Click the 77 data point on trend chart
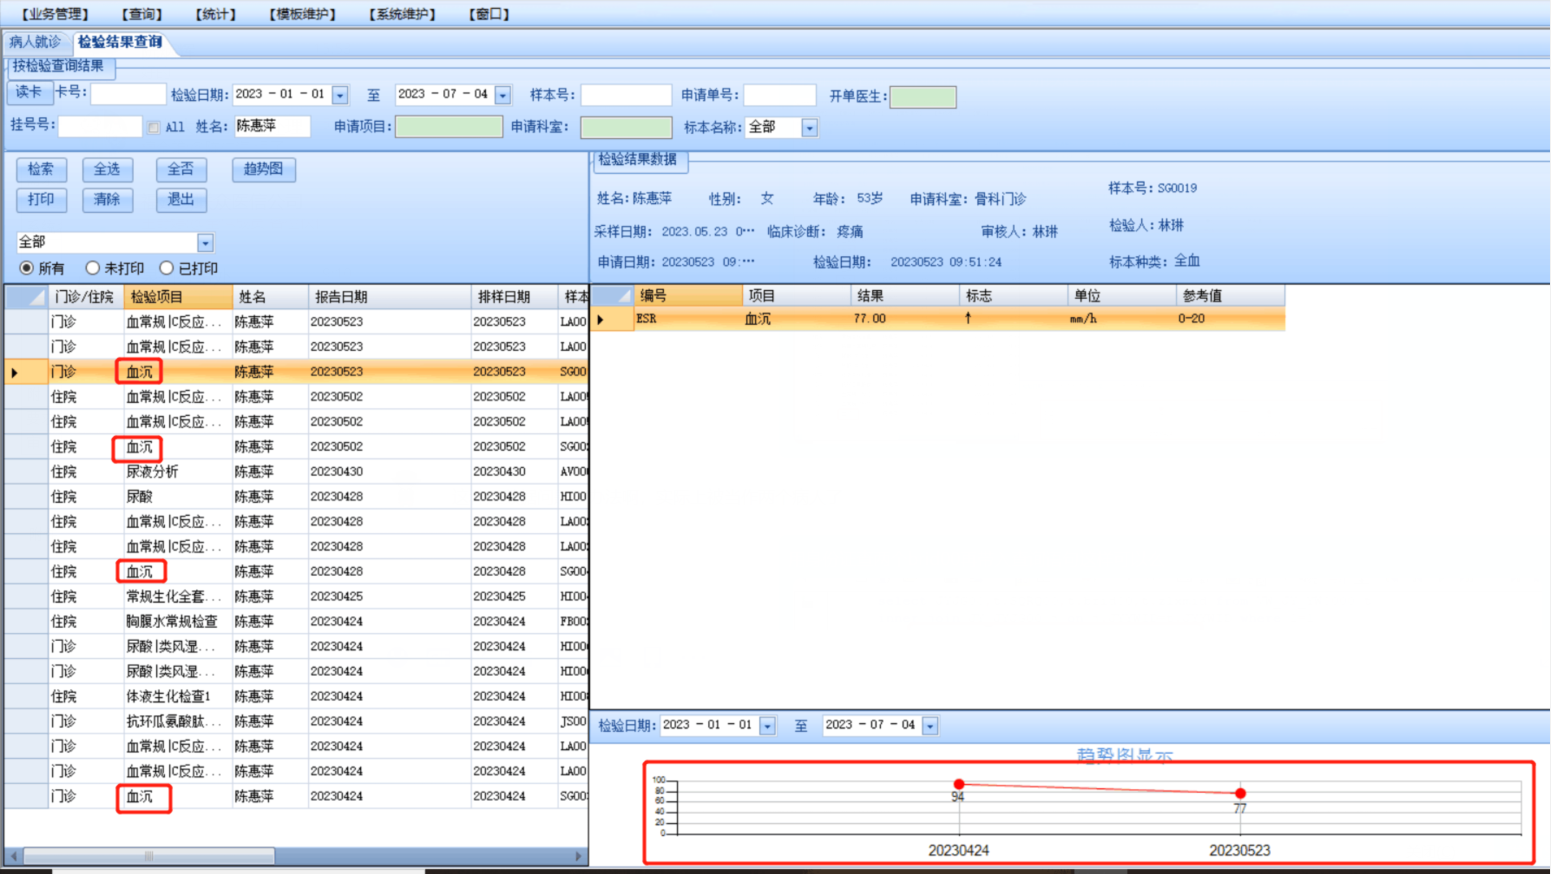The width and height of the screenshot is (1551, 874). [1240, 793]
